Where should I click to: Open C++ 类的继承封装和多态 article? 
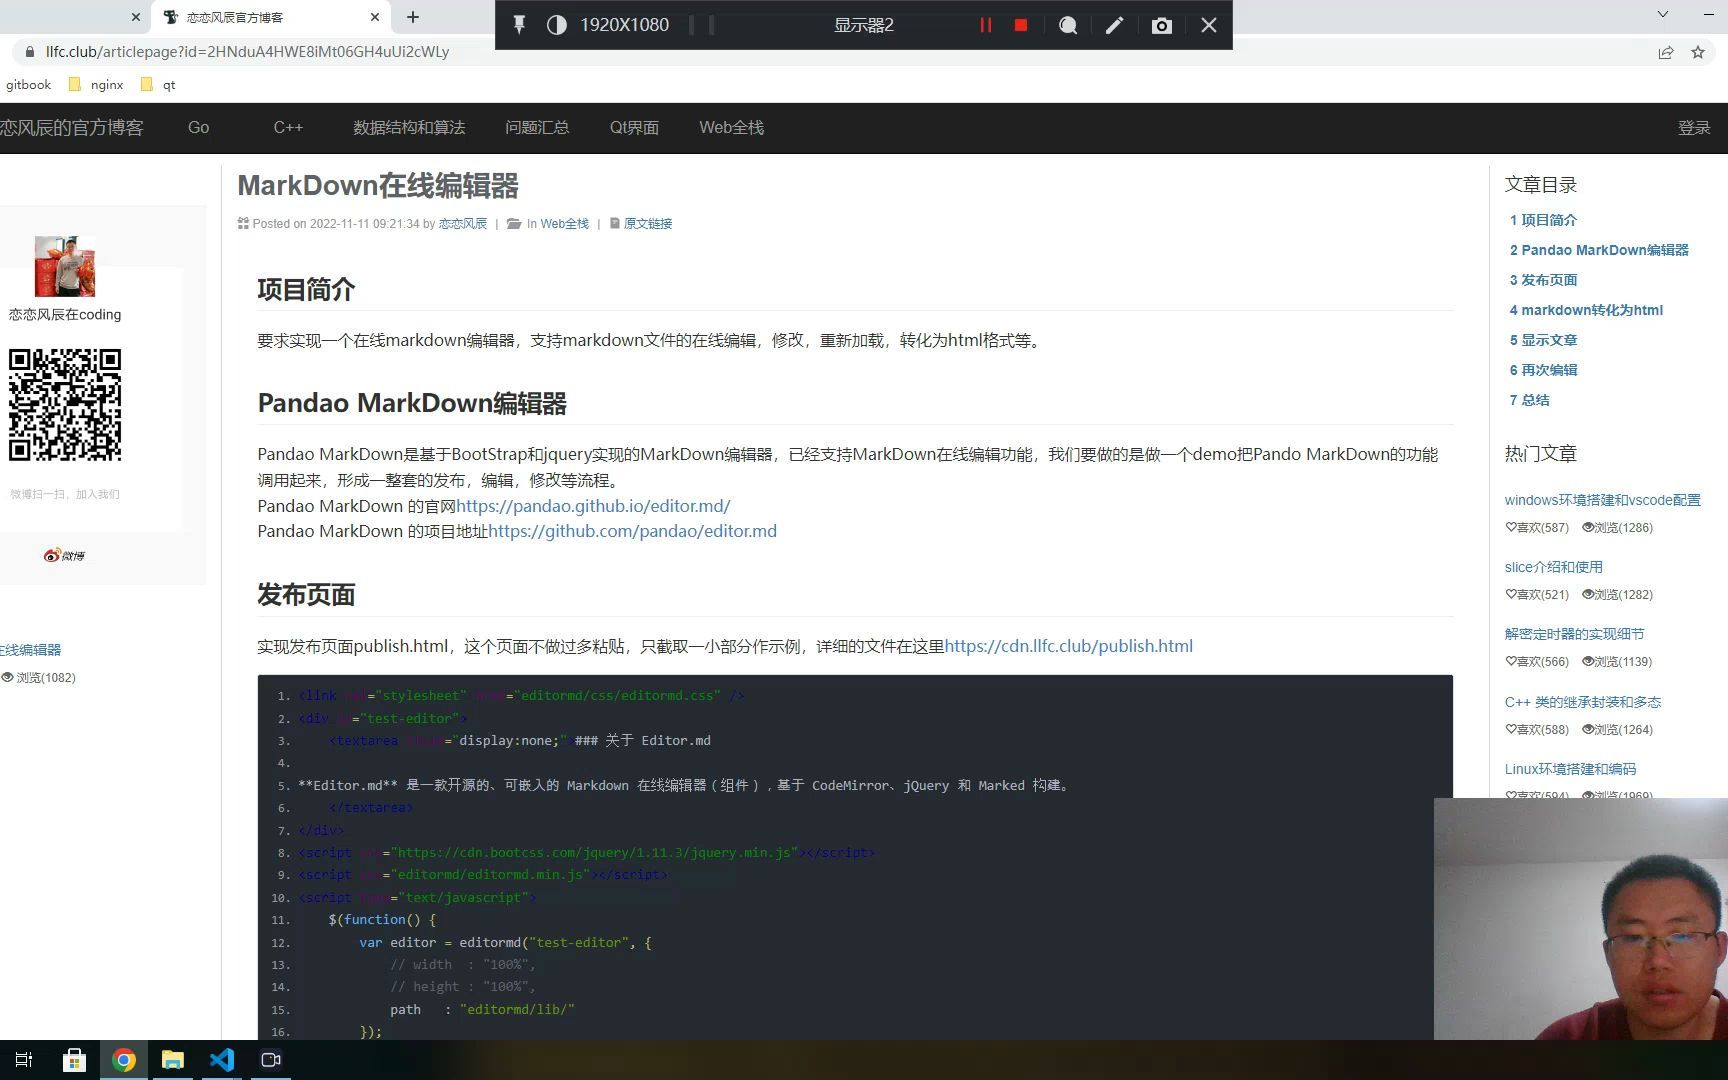tap(1582, 702)
